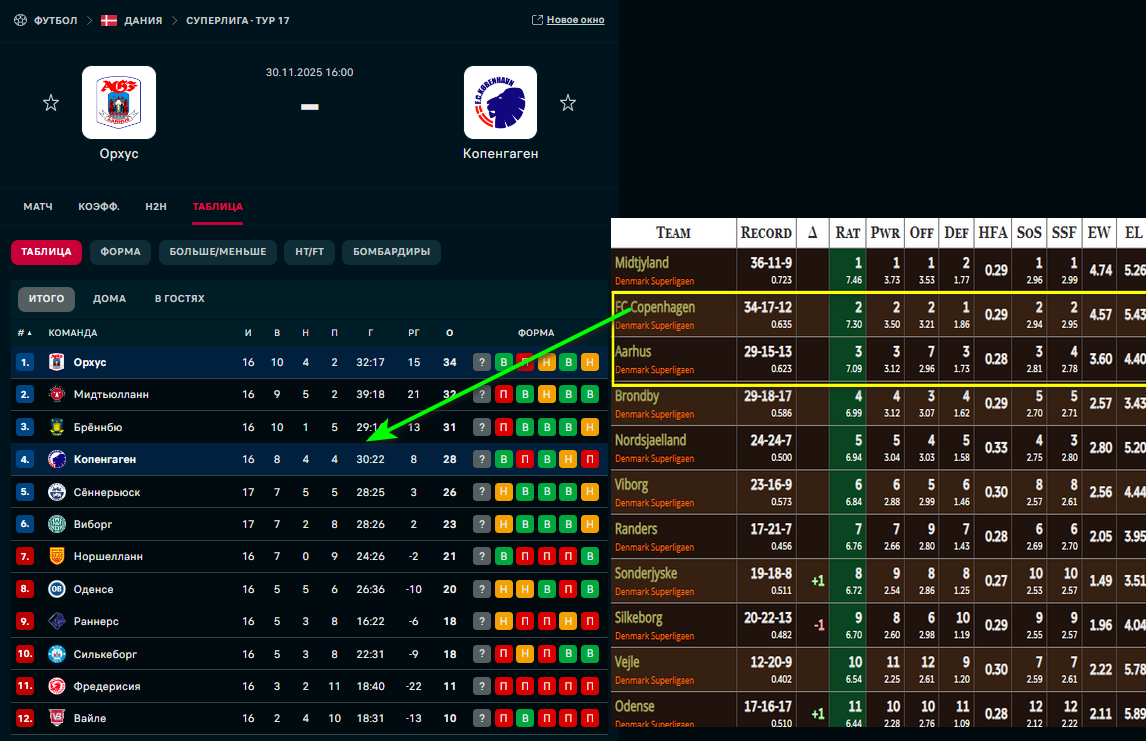Click the Viborg team logo in standings
Screen dimensions: 1146x741
[57, 524]
